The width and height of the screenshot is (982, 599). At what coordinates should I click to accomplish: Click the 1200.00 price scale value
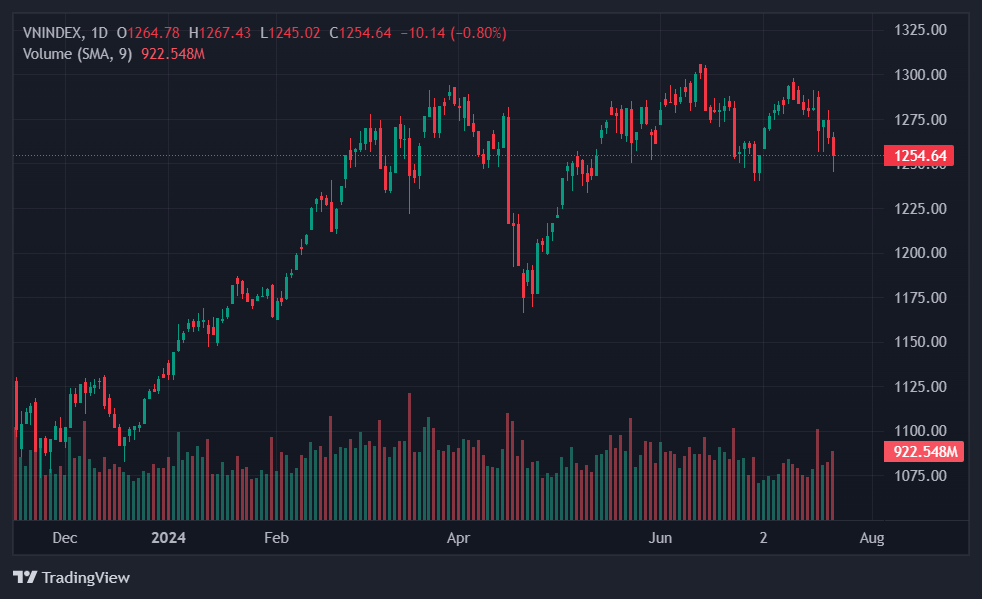point(919,253)
